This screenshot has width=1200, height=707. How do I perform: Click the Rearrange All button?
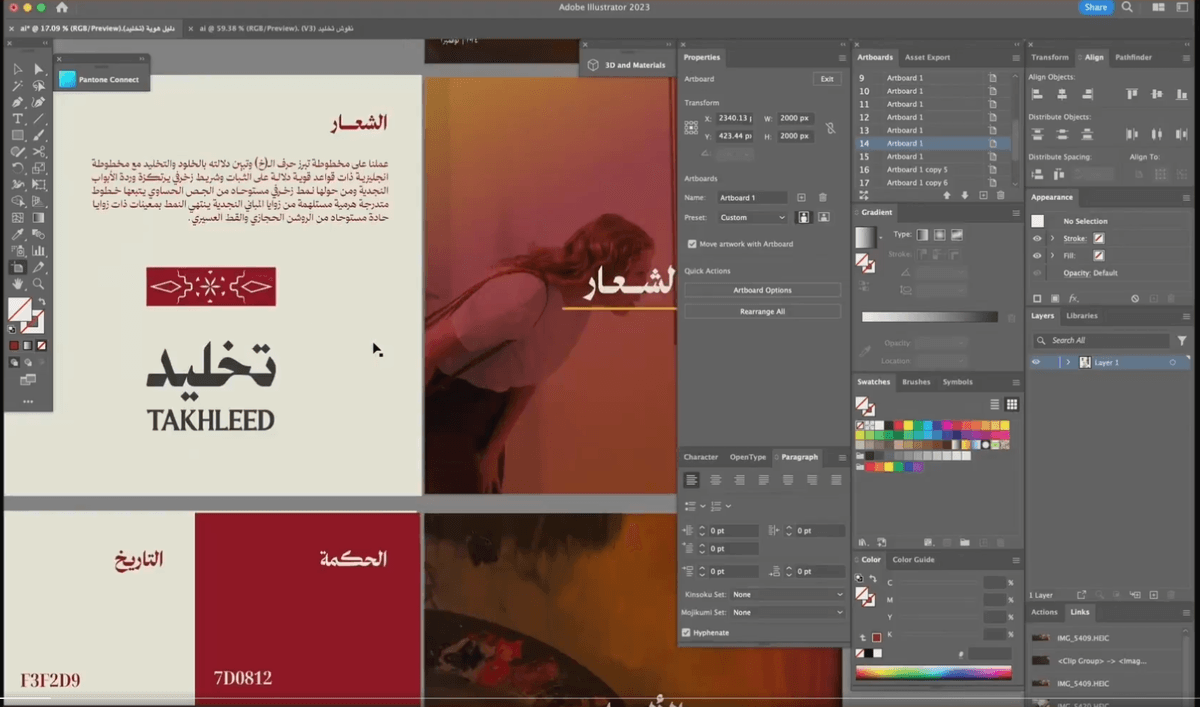(762, 311)
